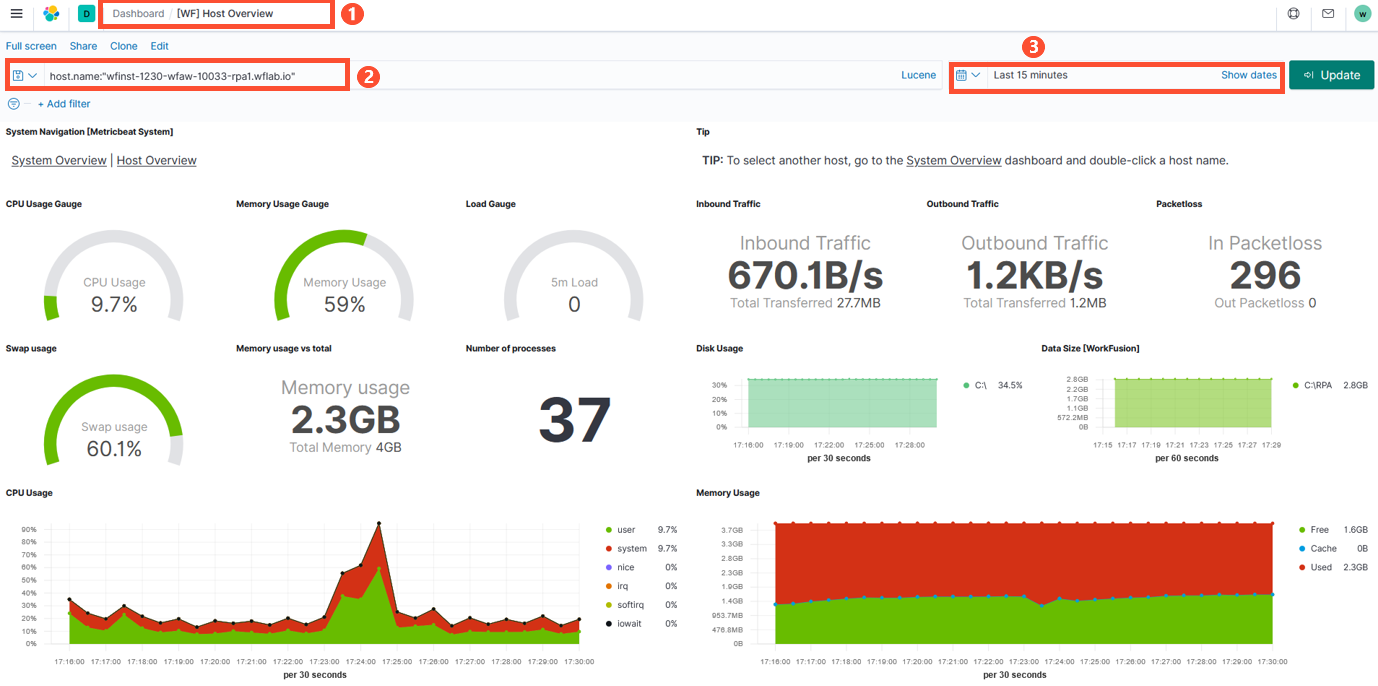Open the hamburger navigation menu
This screenshot has height=686, width=1378.
[16, 14]
